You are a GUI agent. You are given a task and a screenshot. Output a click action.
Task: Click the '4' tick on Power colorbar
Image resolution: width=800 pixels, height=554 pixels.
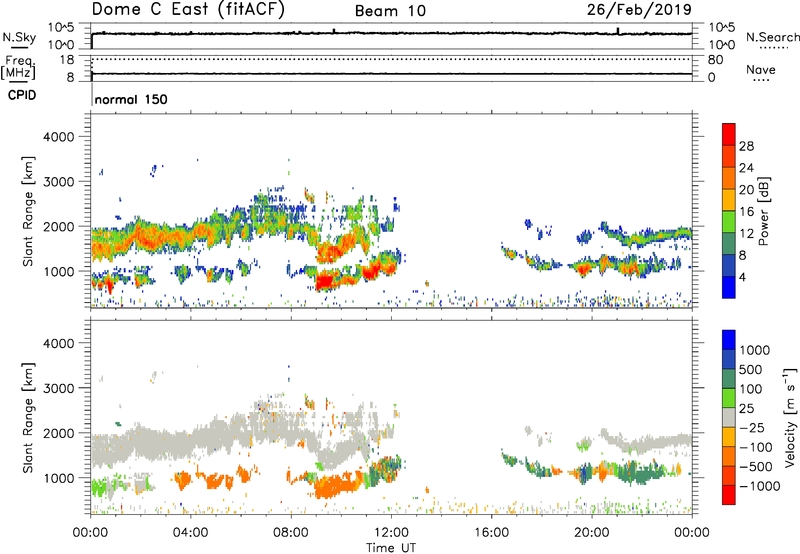[x=743, y=278]
